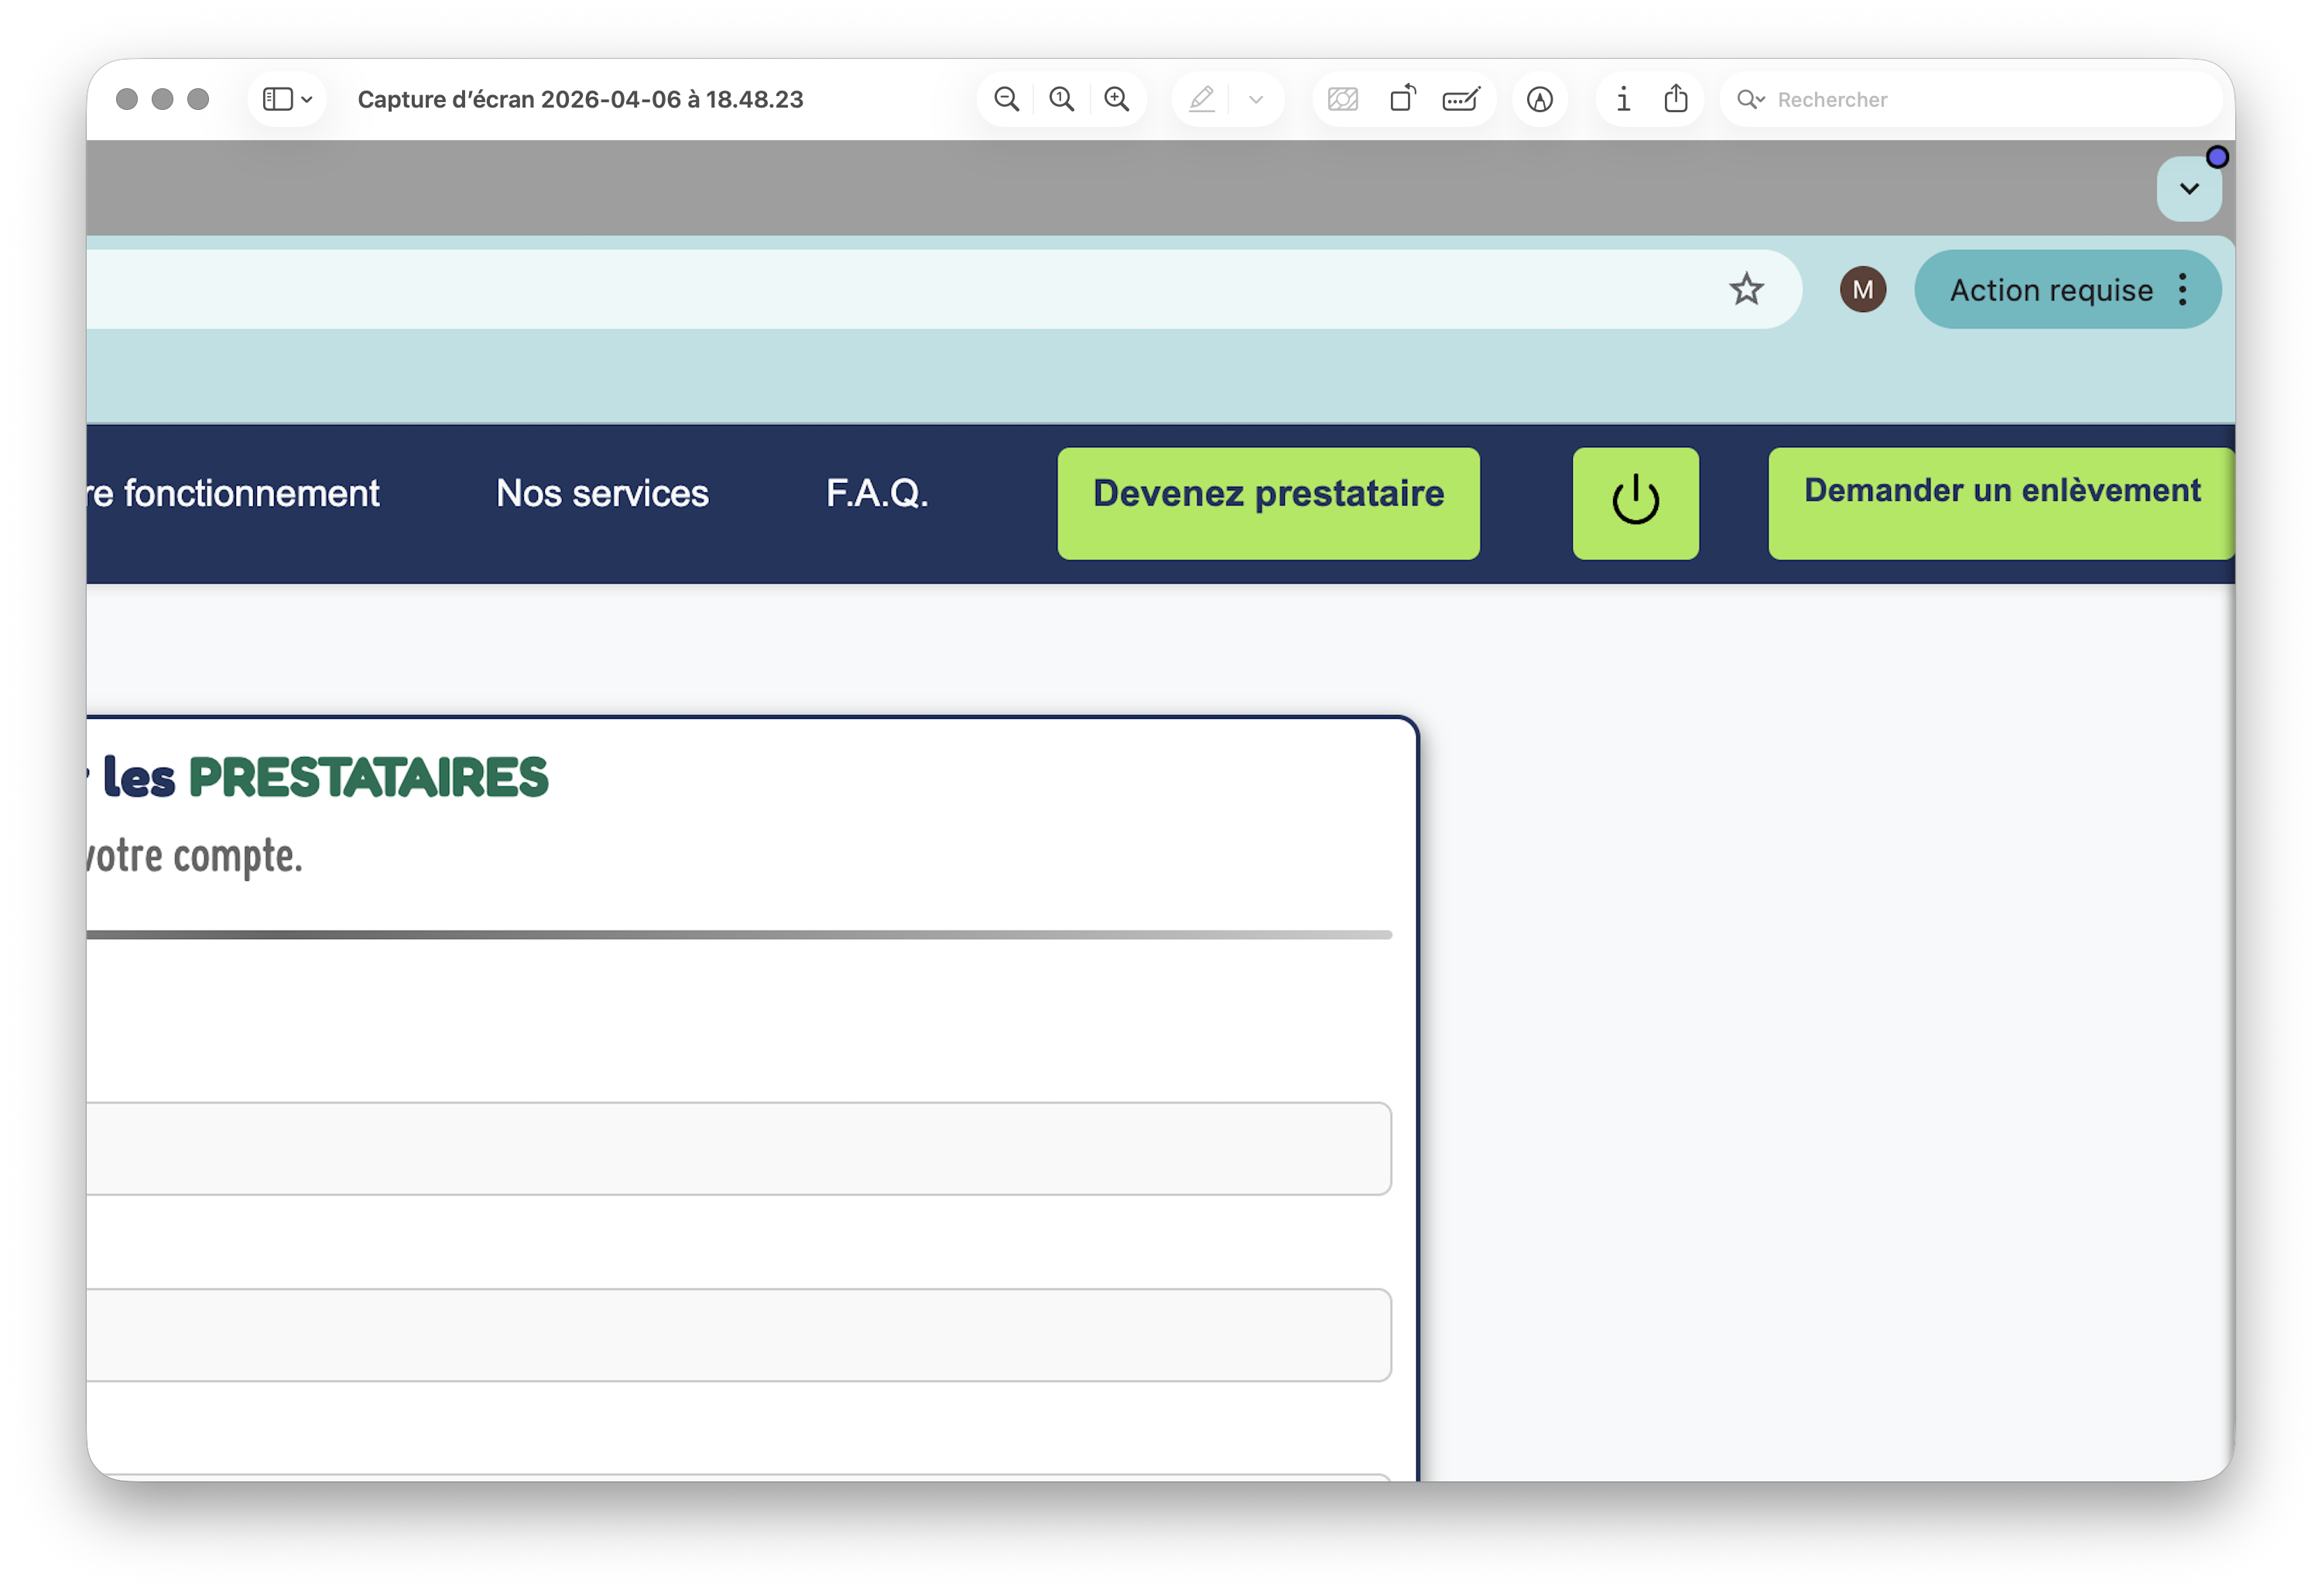This screenshot has width=2322, height=1596.
Task: Open the image info inspector
Action: [x=1623, y=99]
